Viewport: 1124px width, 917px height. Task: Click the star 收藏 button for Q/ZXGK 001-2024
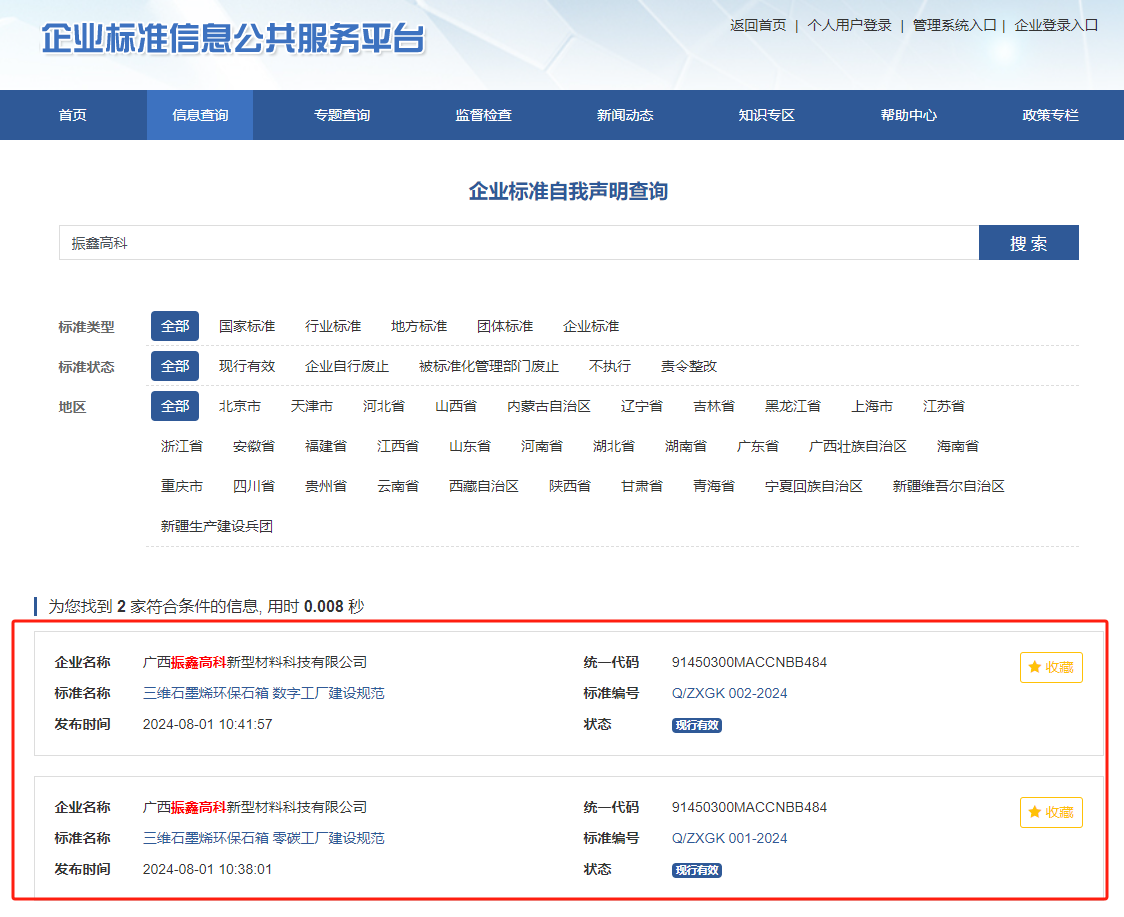point(1050,813)
